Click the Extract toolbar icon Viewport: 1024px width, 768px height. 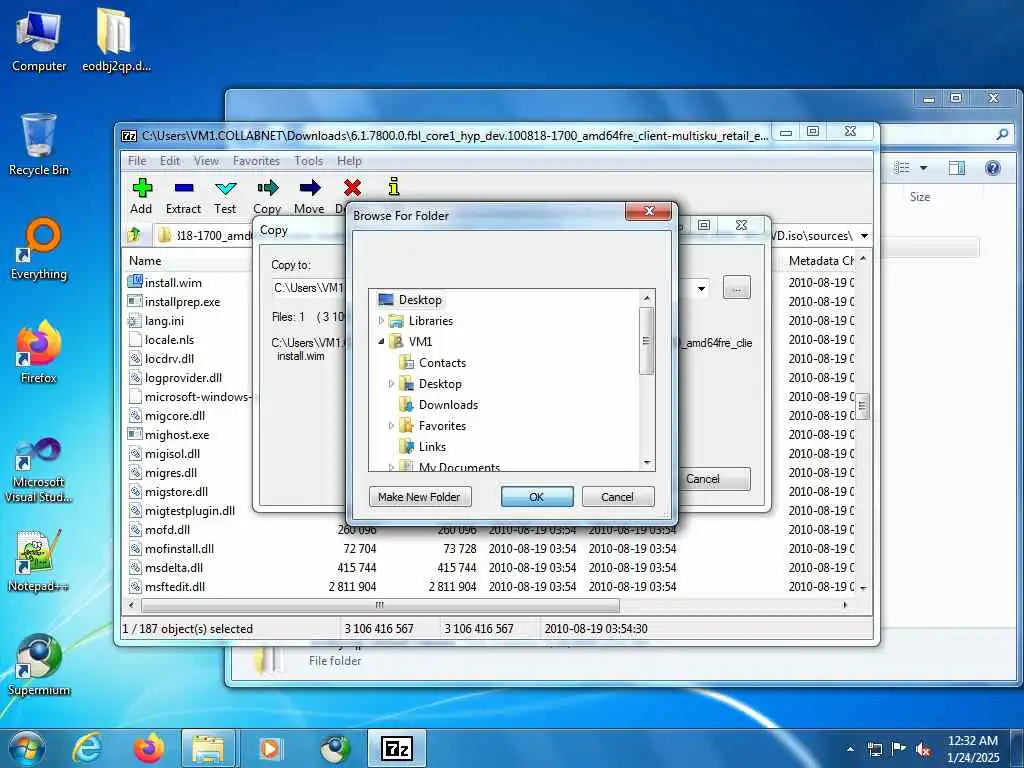[184, 196]
